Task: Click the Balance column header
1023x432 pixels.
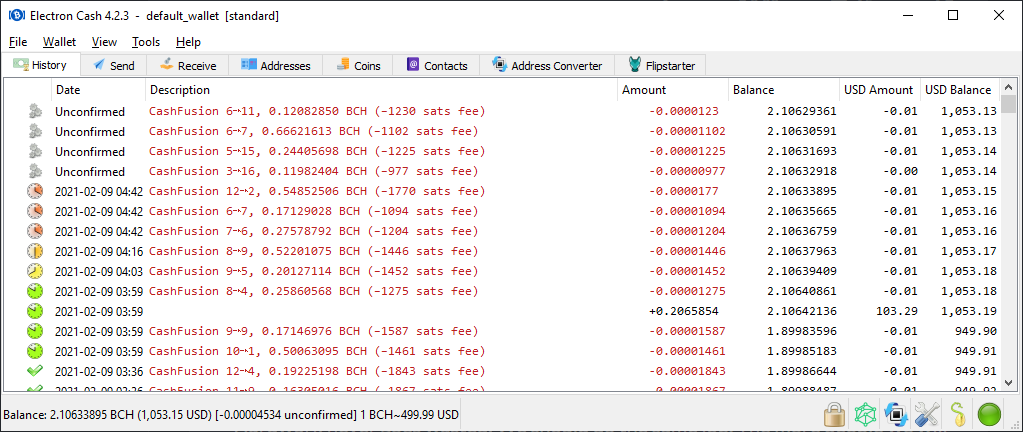Action: tap(784, 90)
